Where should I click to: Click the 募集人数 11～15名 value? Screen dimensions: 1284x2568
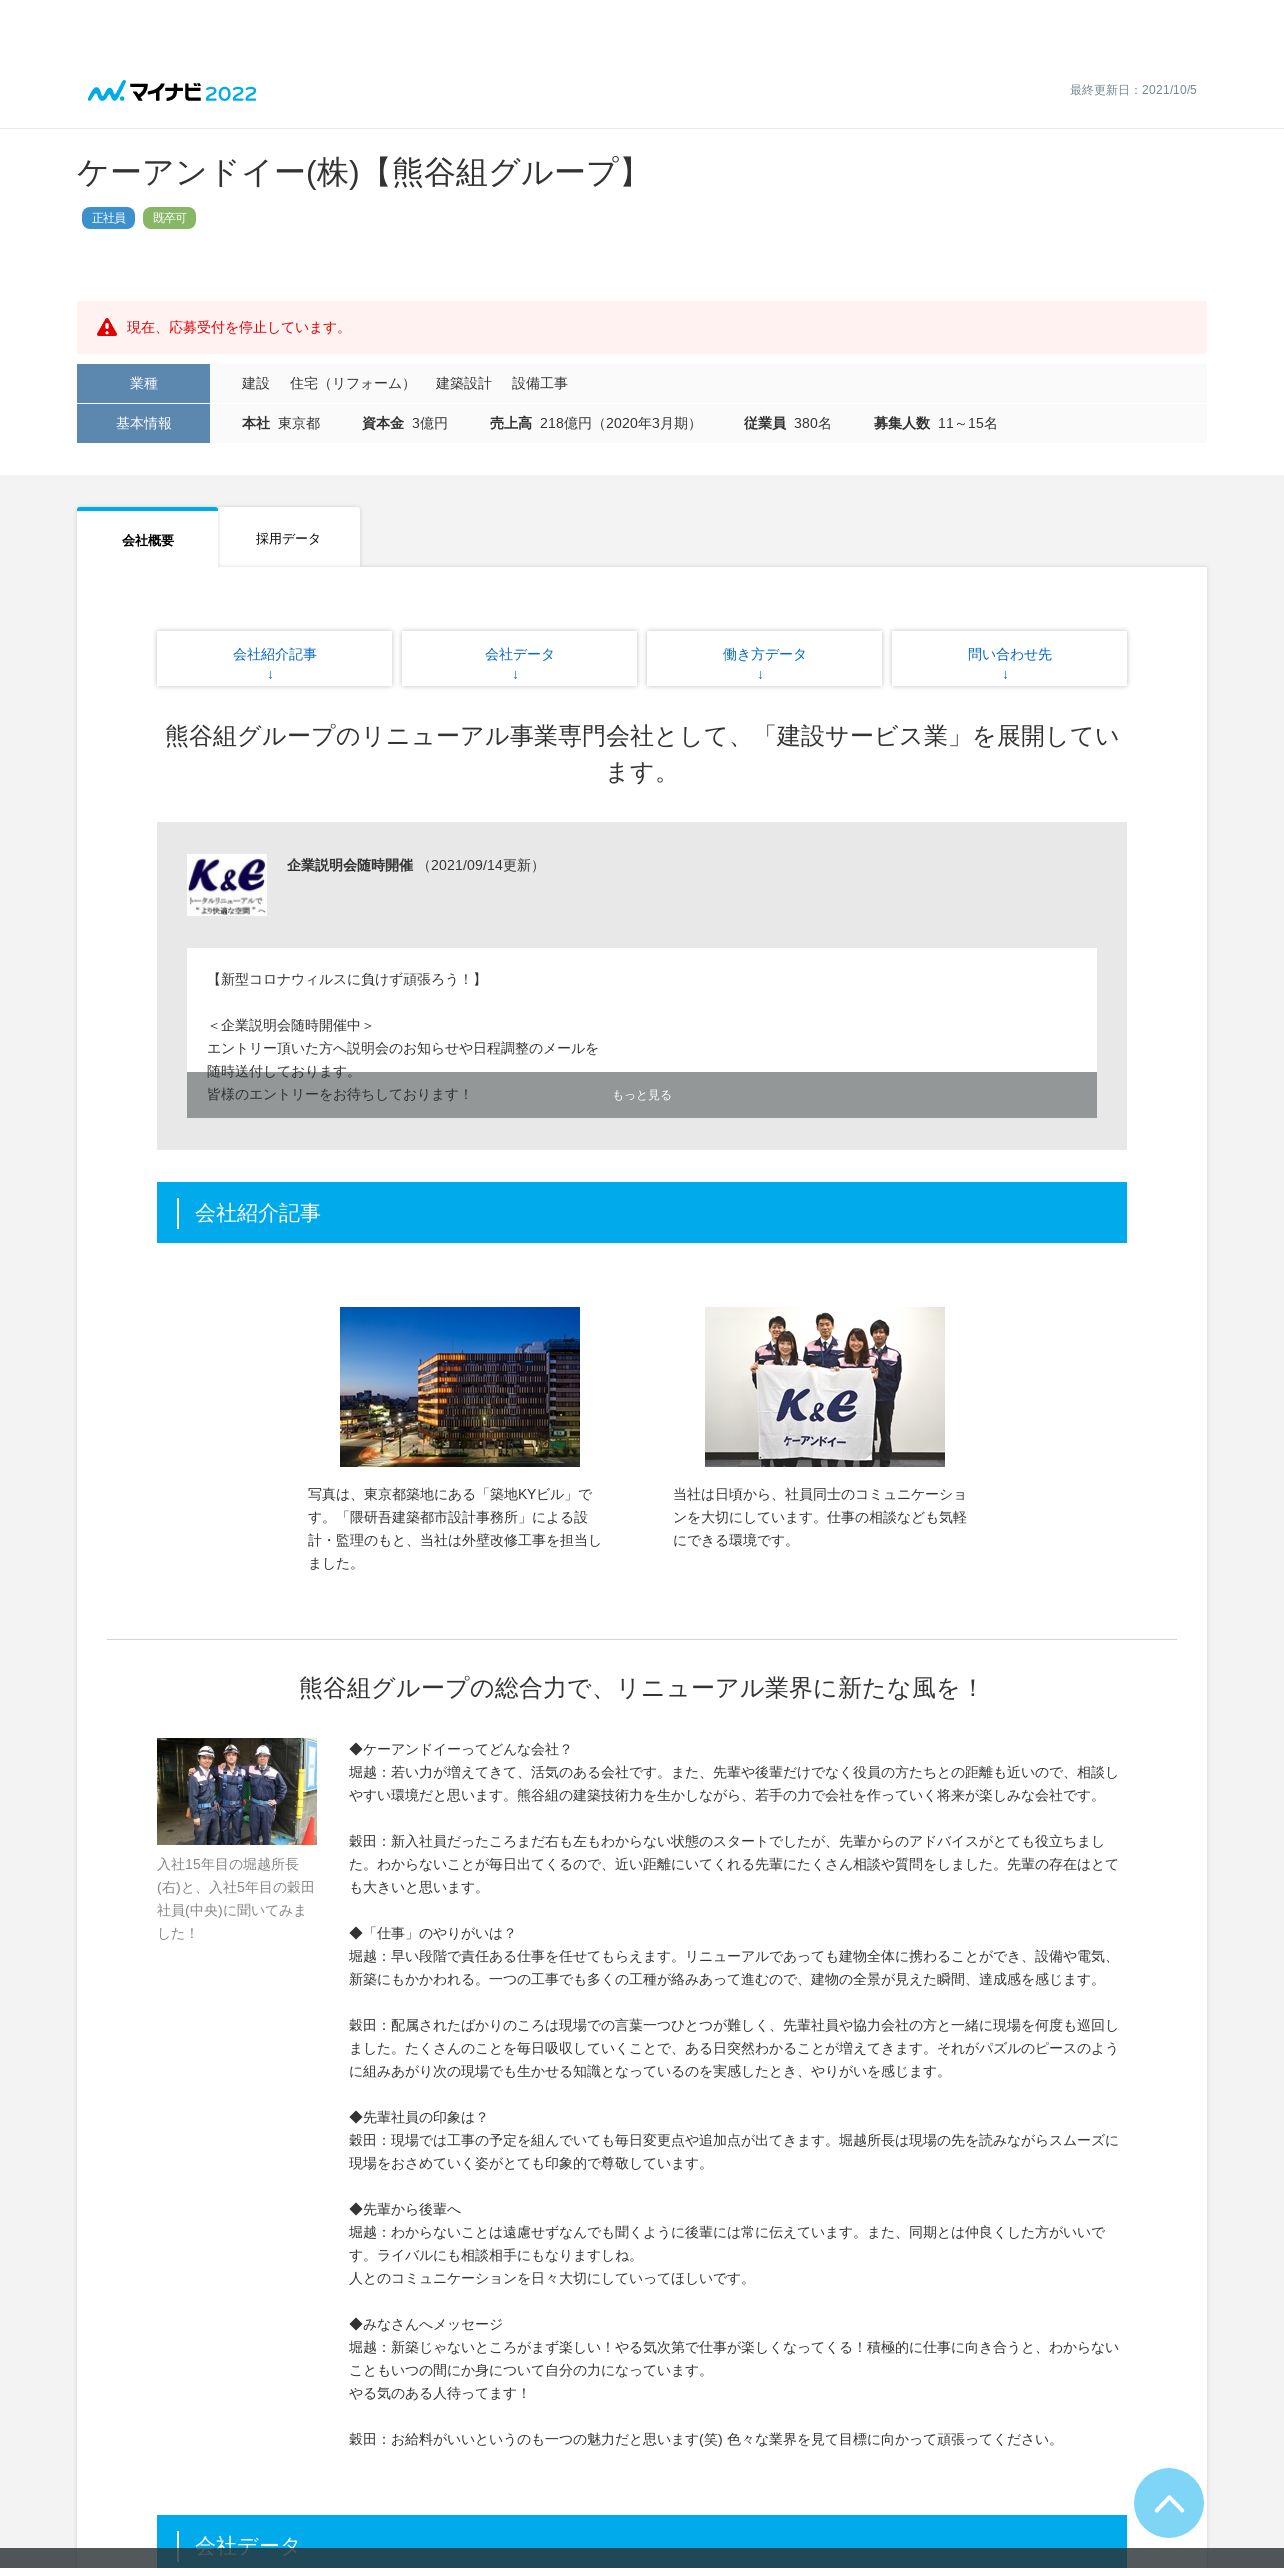(x=936, y=424)
